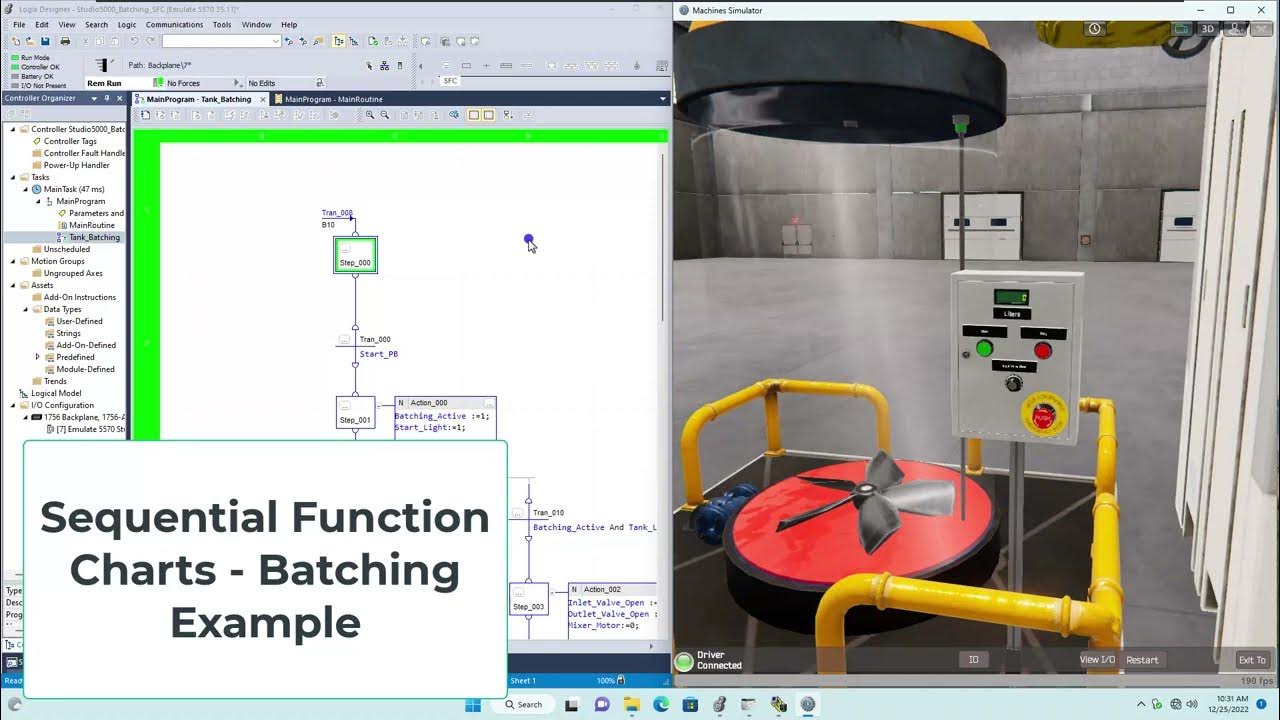
Task: Push the red Stop button on simulator panel
Action: tap(1043, 350)
